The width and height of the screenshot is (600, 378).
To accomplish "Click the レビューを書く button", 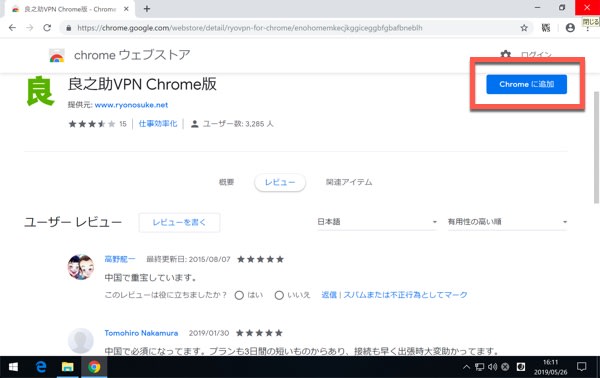I will point(179,223).
